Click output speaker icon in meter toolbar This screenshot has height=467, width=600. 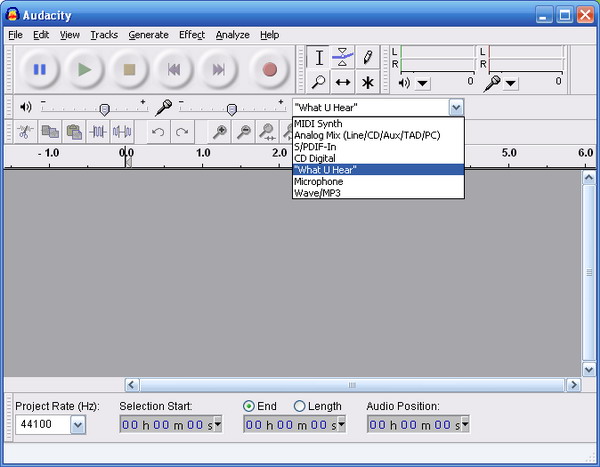coord(404,83)
